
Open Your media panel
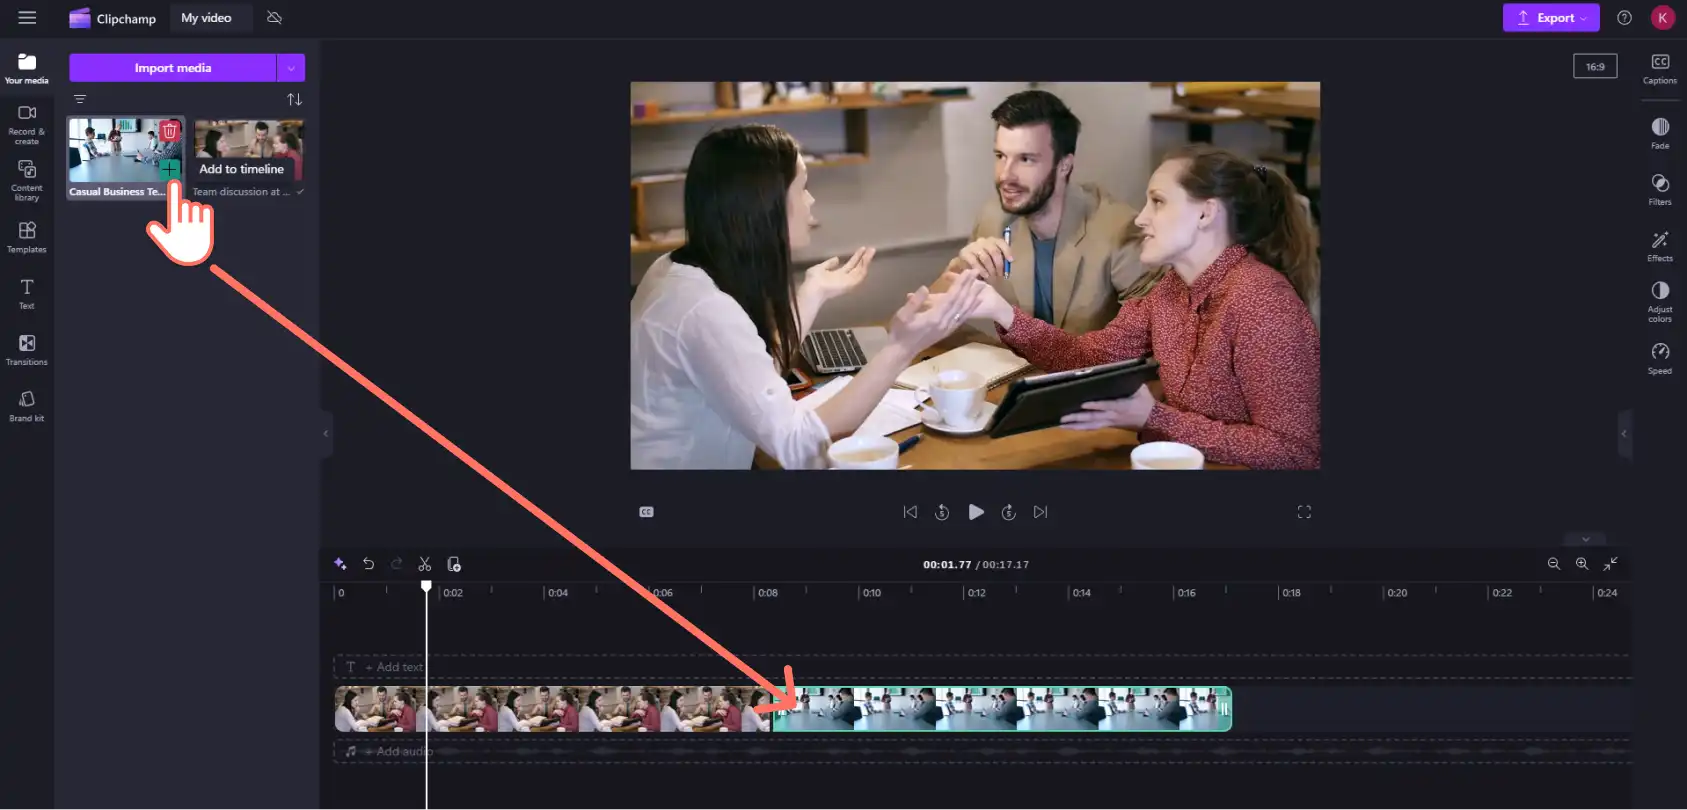pos(27,68)
